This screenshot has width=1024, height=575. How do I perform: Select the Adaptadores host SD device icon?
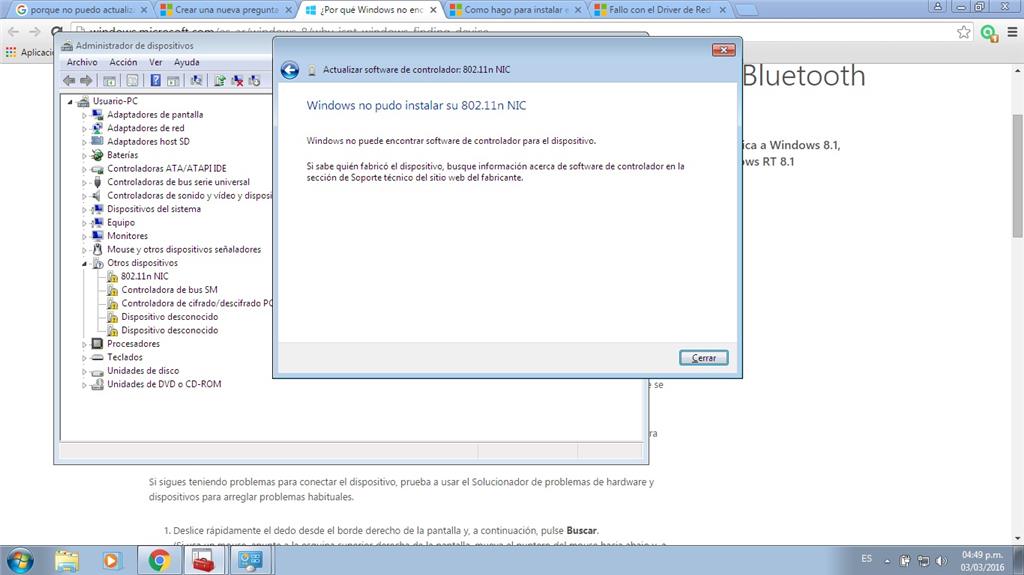point(97,141)
